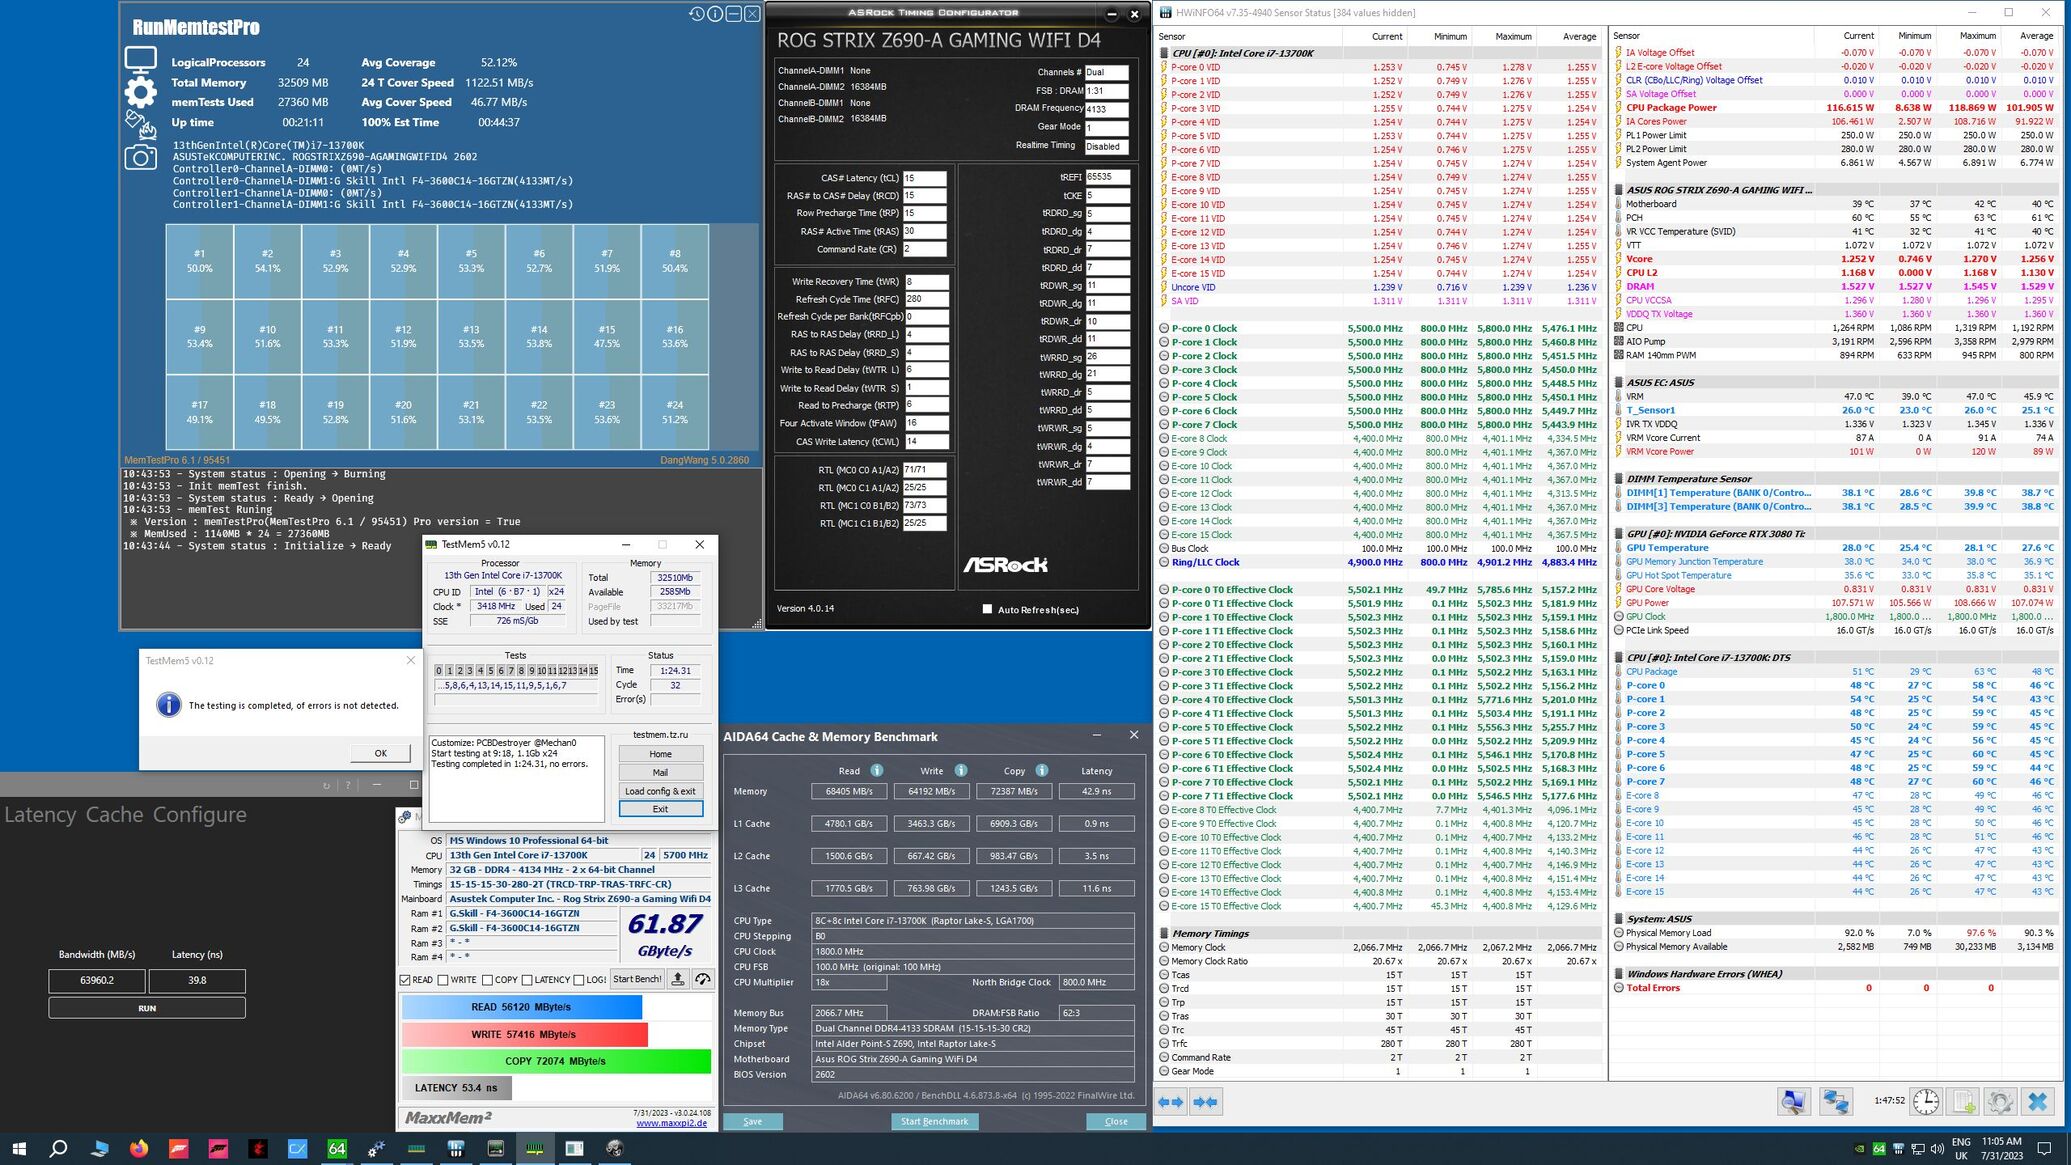Viewport: 2071px width, 1165px height.
Task: Click HWiNFO expand columns arrows icon
Action: (1170, 1102)
